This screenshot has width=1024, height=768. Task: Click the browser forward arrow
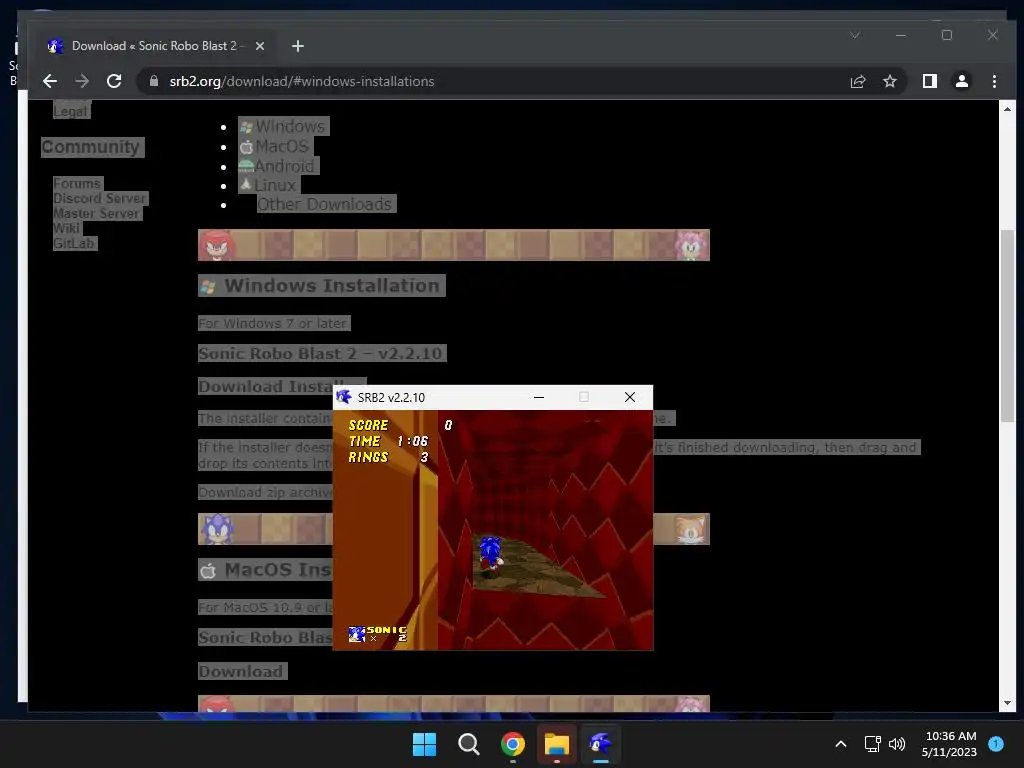[82, 81]
